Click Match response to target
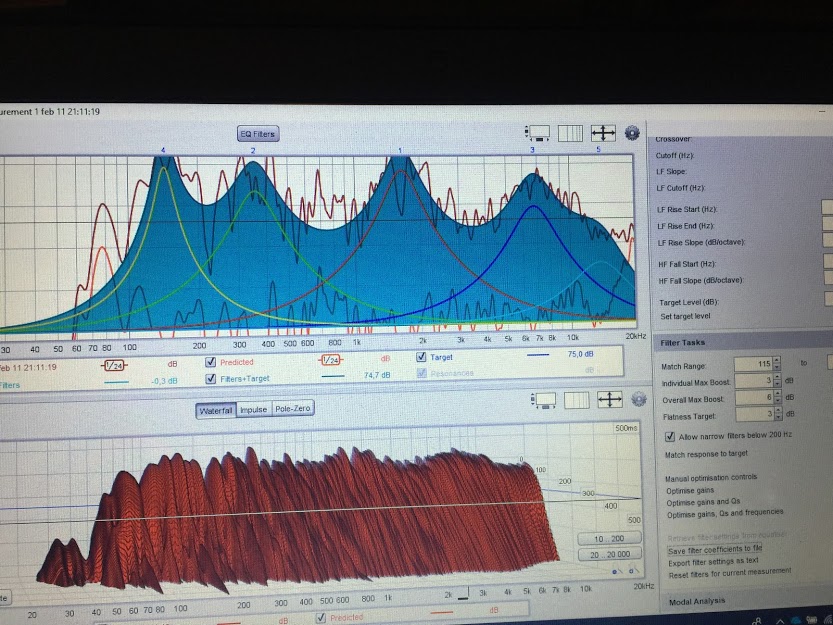Screen dimensions: 833x625 pyautogui.click(x=706, y=454)
